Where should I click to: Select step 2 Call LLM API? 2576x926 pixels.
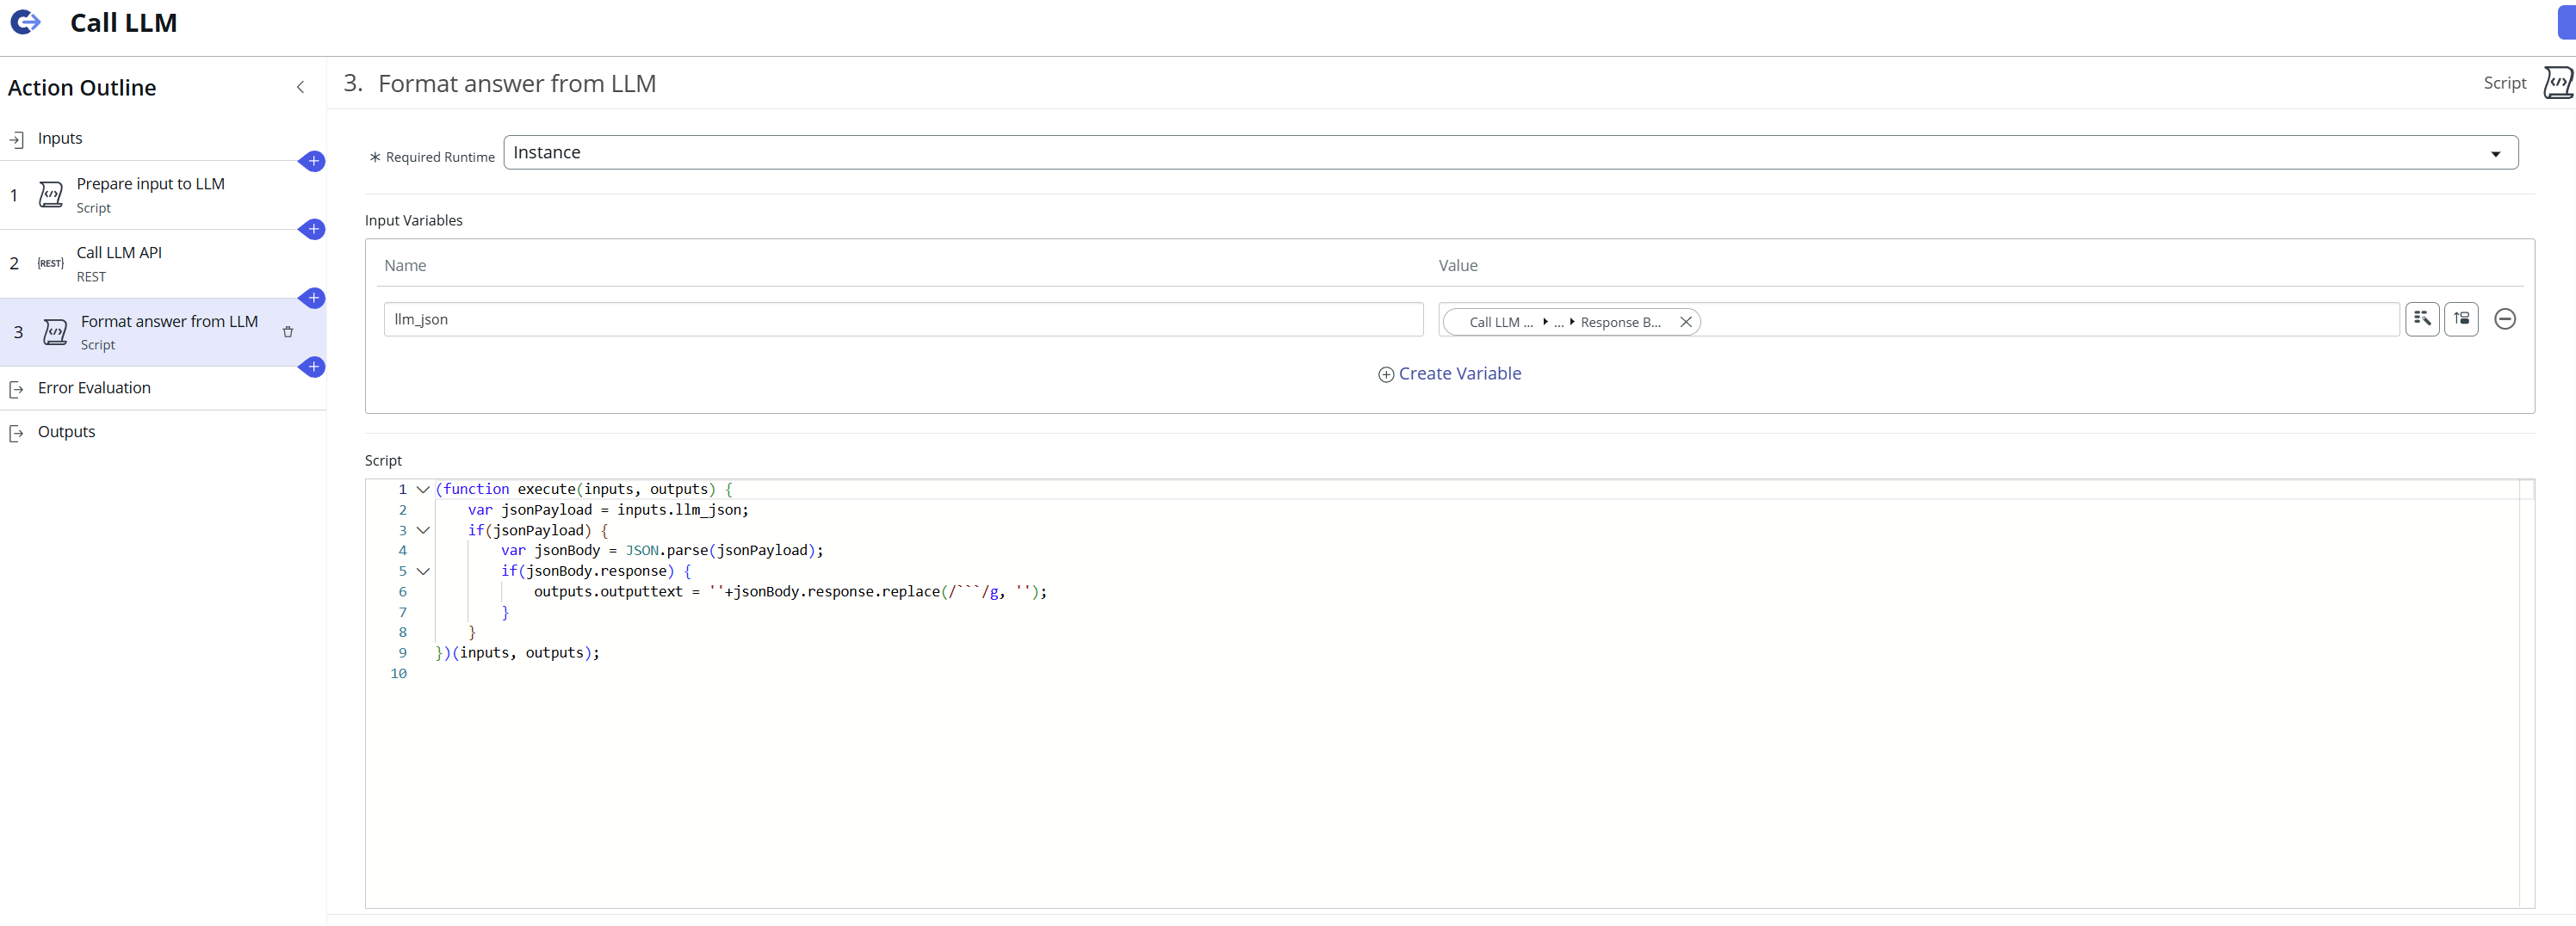click(163, 264)
